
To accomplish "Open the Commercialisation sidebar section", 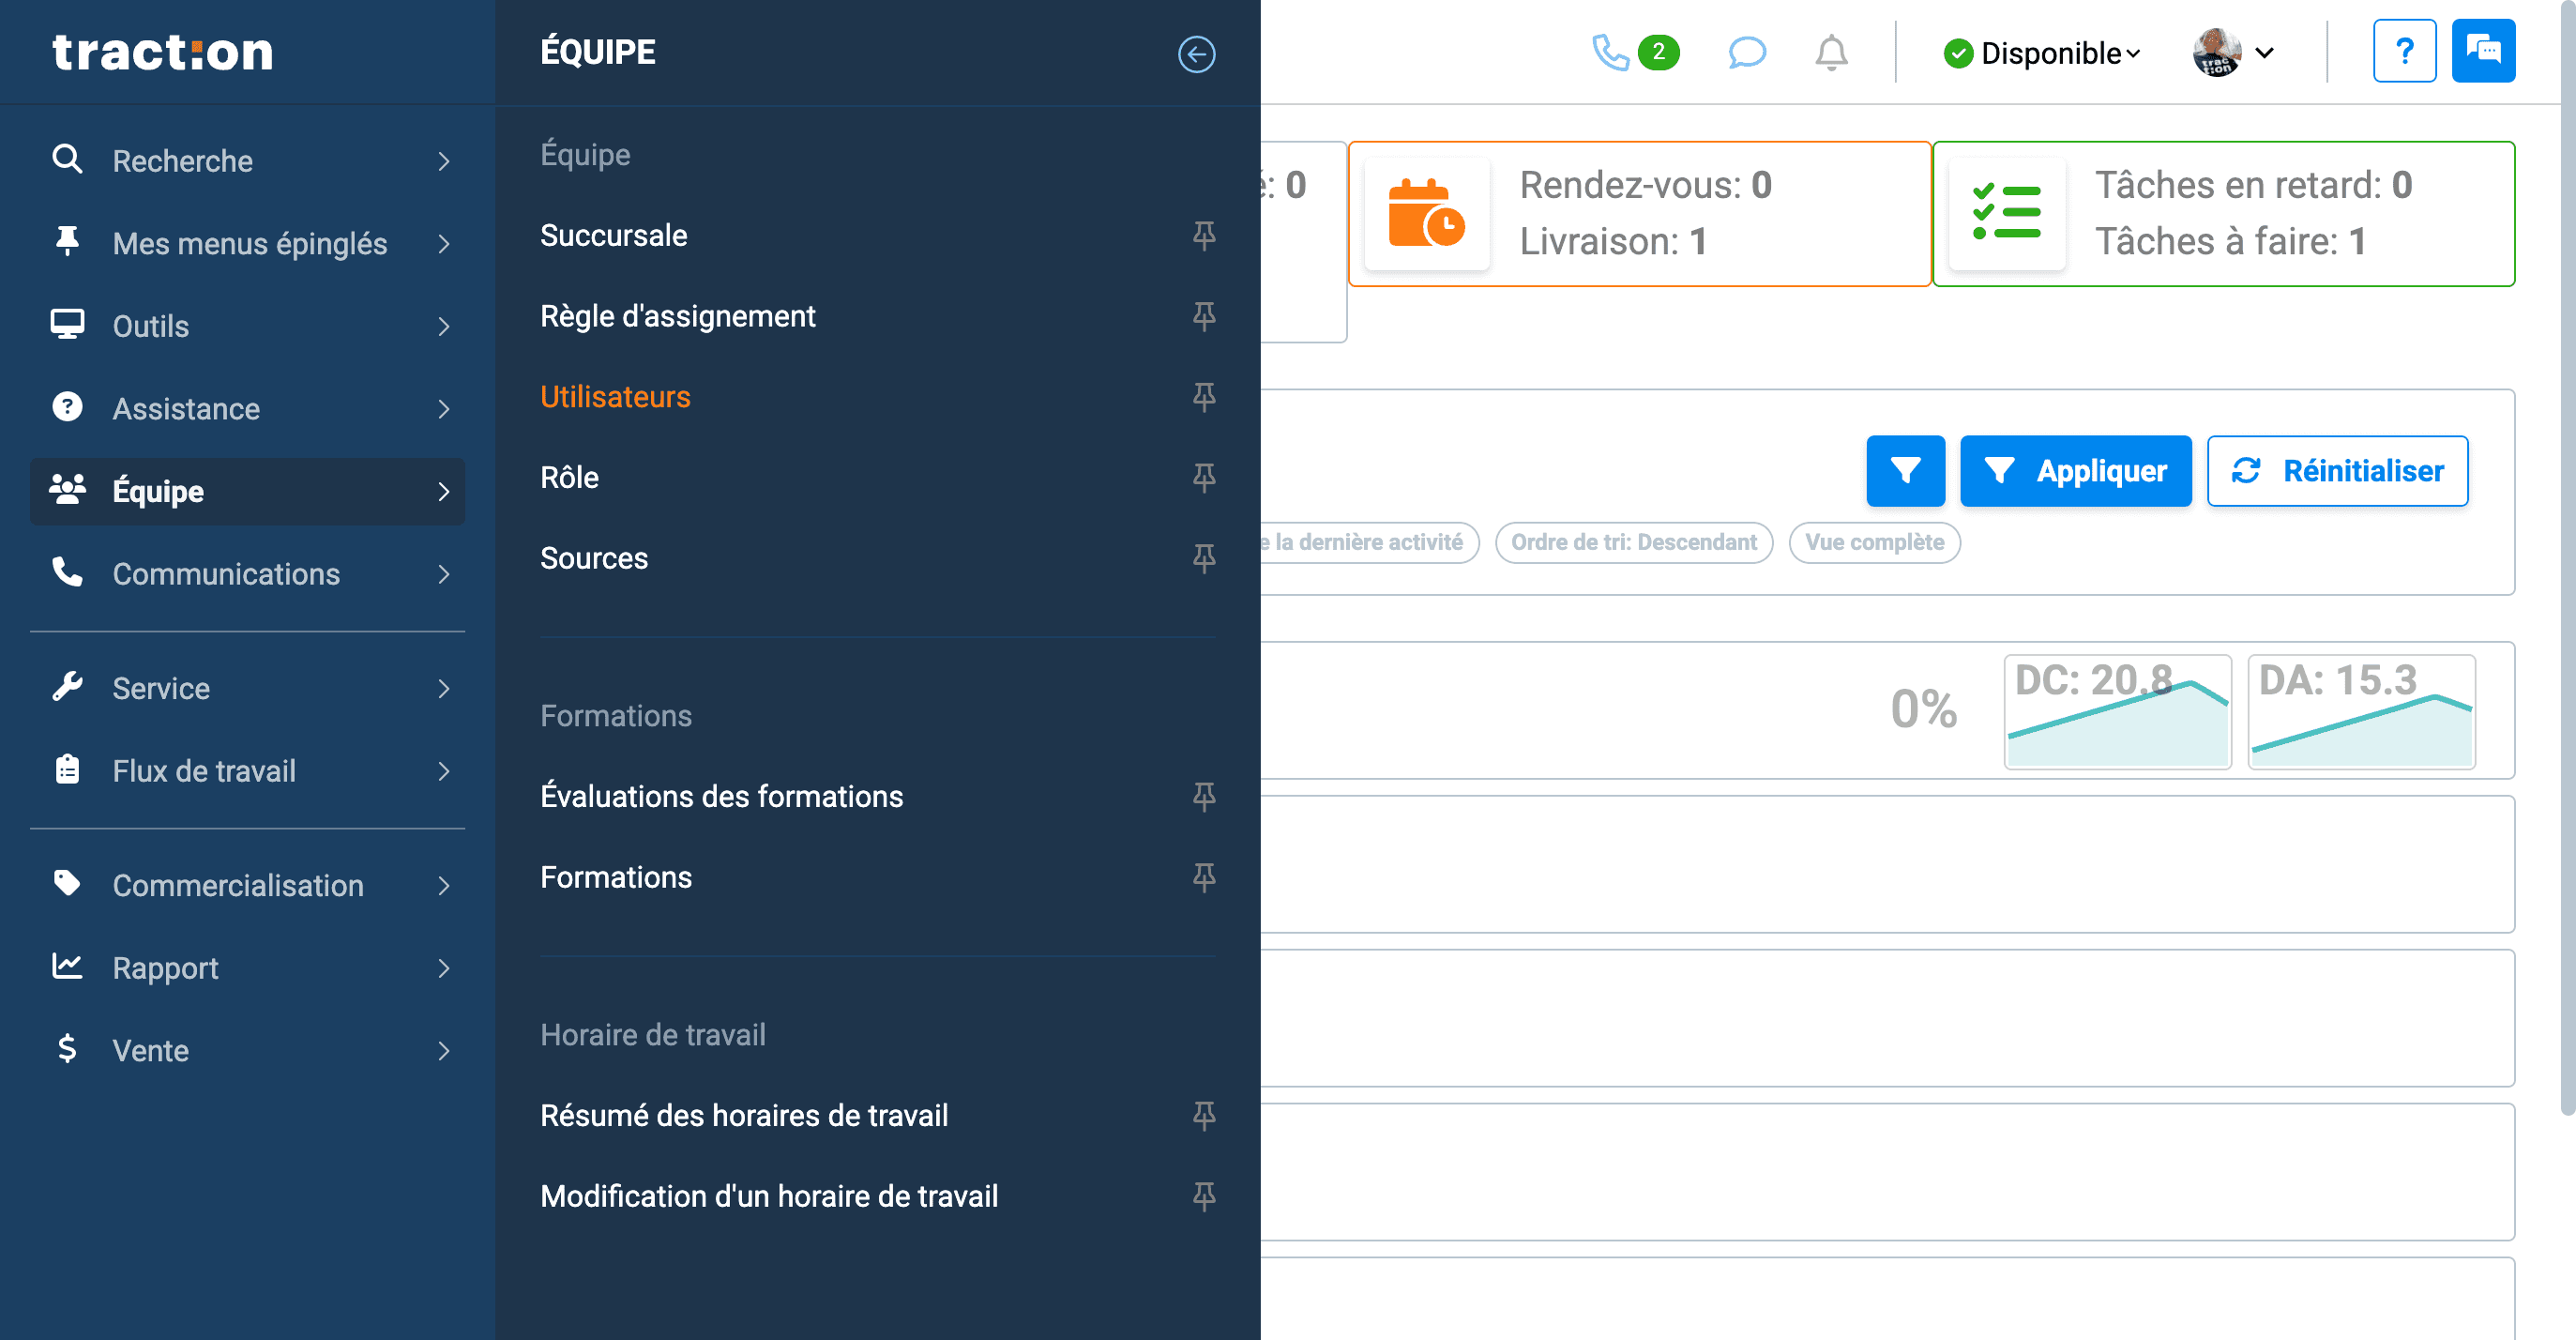I will pyautogui.click(x=248, y=885).
